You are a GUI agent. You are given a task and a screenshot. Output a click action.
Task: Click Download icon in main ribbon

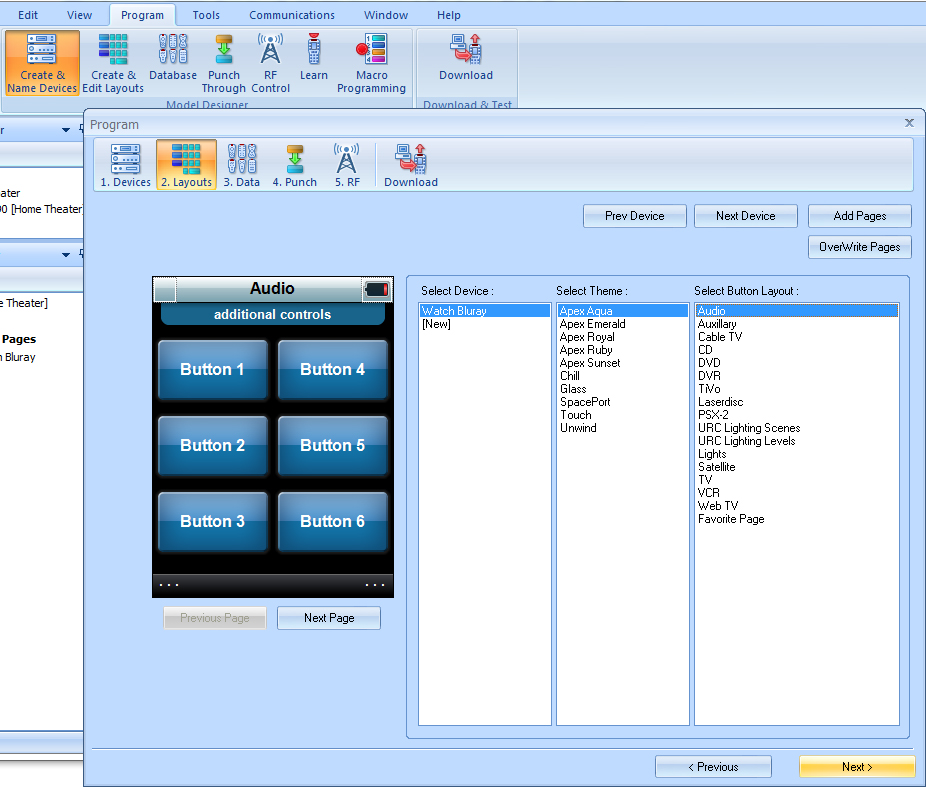(466, 58)
